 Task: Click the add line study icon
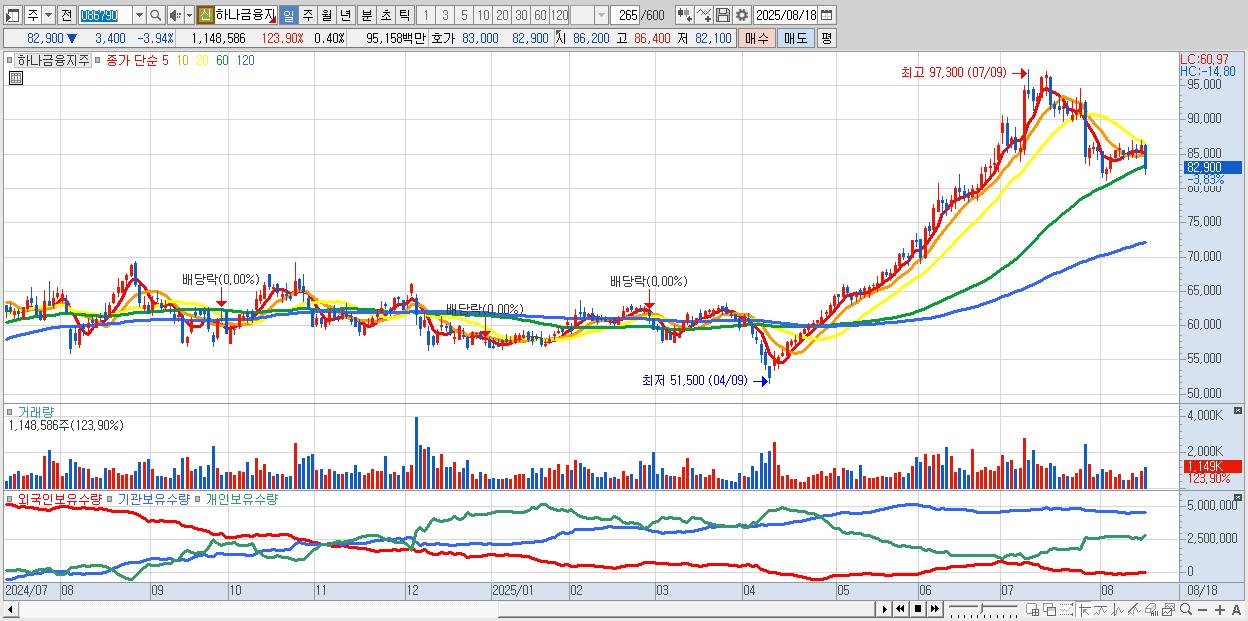pyautogui.click(x=704, y=15)
